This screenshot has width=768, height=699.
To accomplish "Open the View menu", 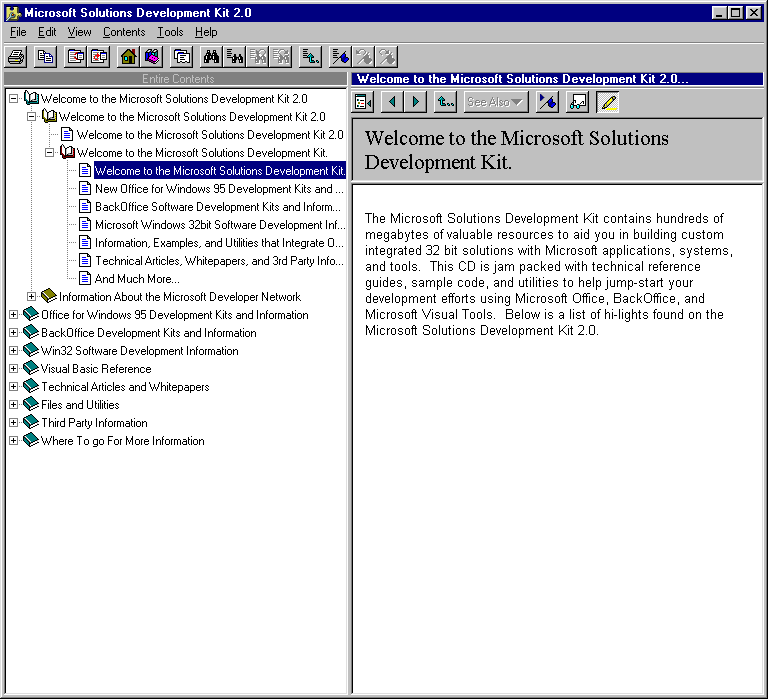I will (79, 32).
